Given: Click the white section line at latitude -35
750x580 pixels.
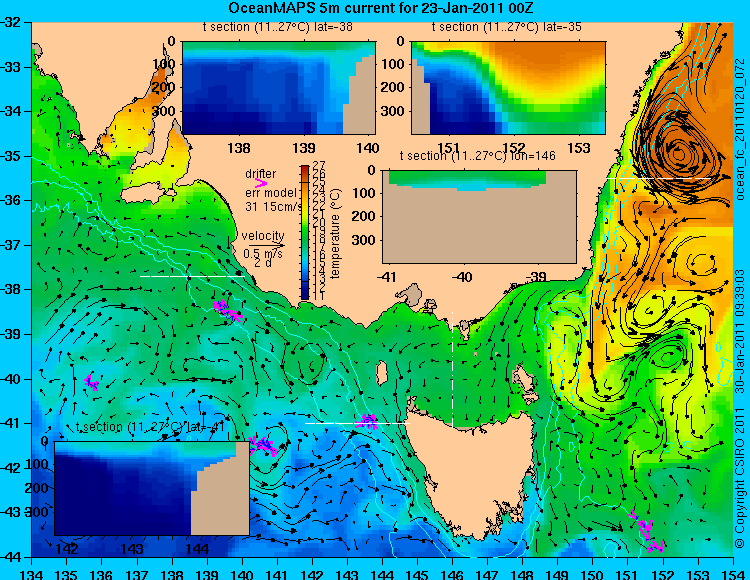Looking at the screenshot, I should [659, 178].
